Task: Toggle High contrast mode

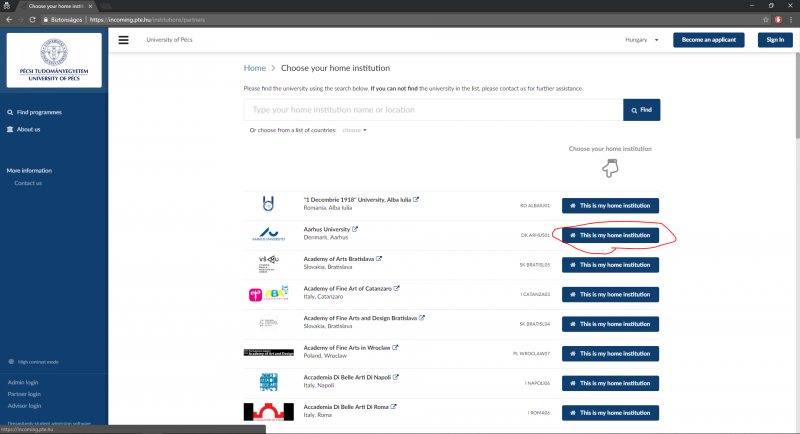Action: tap(34, 362)
